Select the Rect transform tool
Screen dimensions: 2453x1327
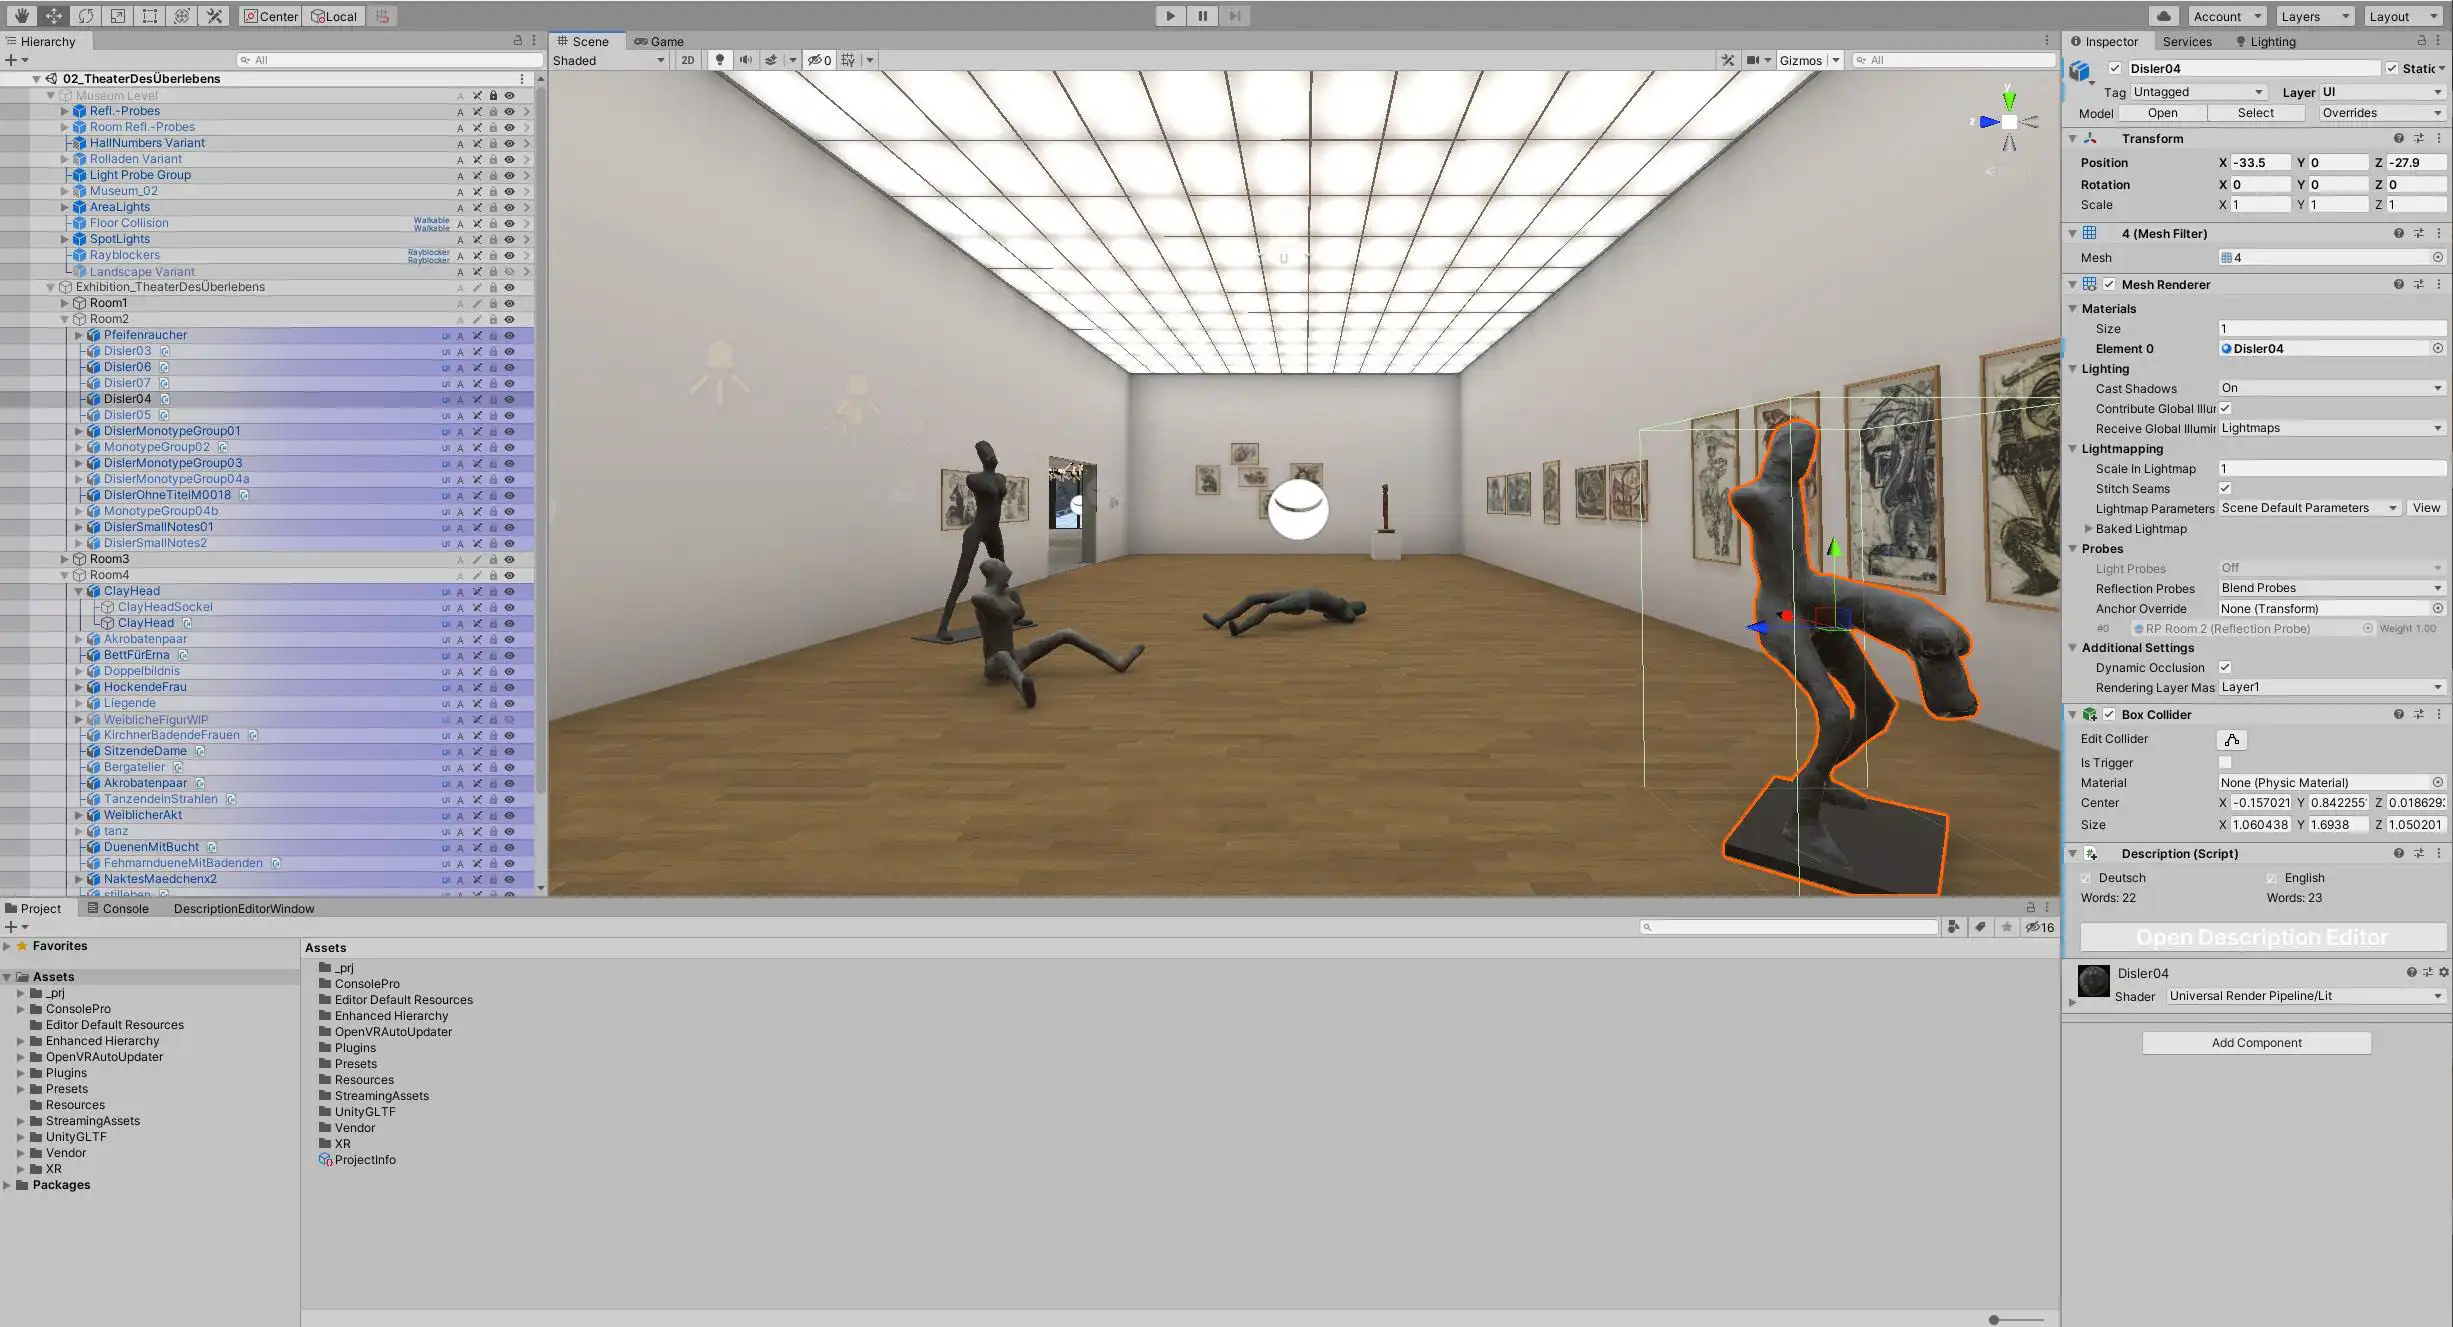150,16
